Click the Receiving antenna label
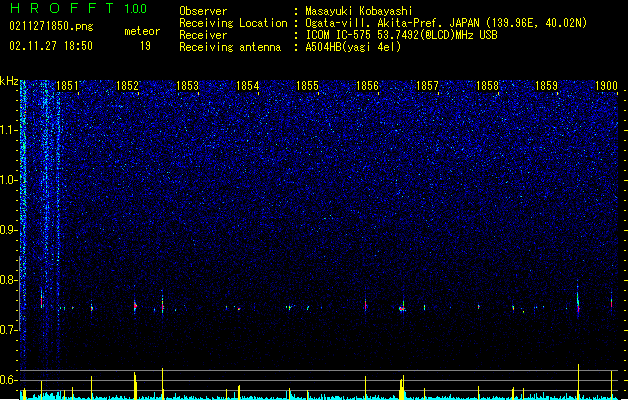Image resolution: width=629 pixels, height=400 pixels. tap(230, 47)
